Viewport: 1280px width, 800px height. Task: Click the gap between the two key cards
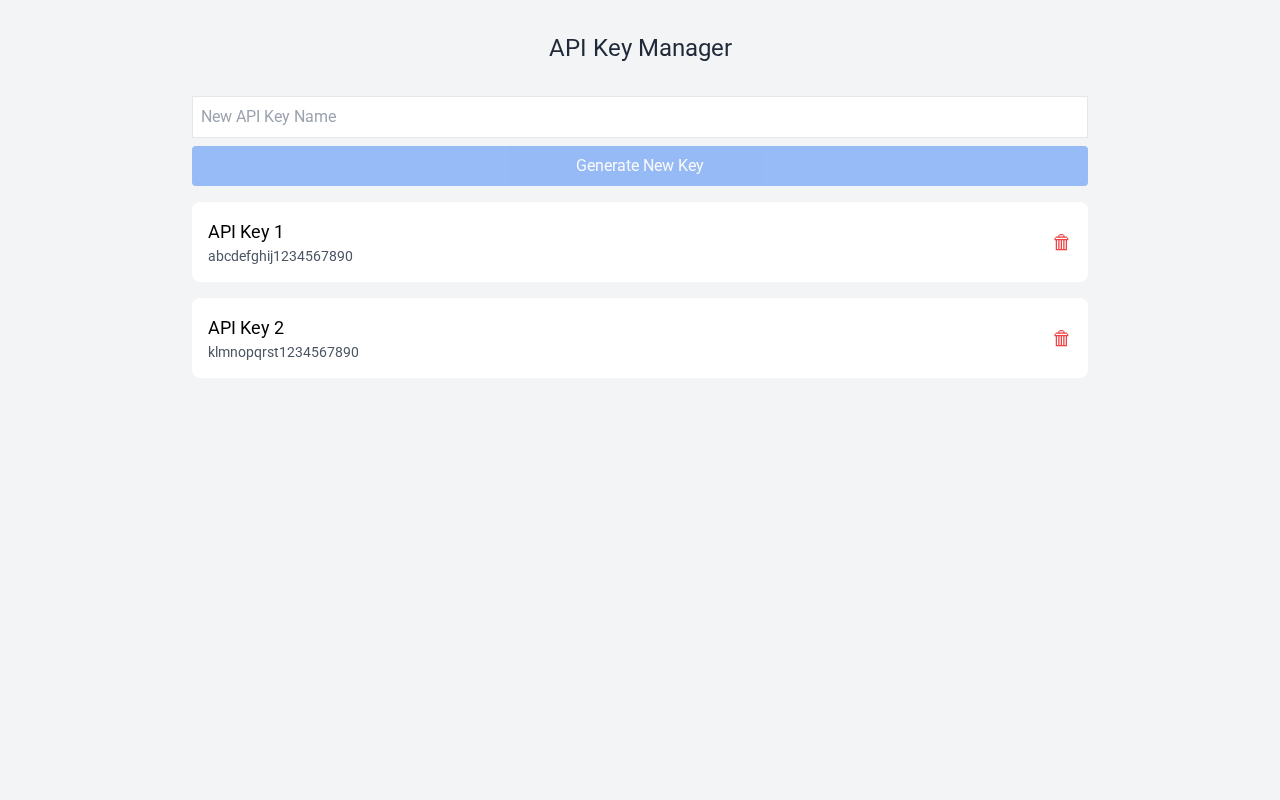tap(640, 290)
